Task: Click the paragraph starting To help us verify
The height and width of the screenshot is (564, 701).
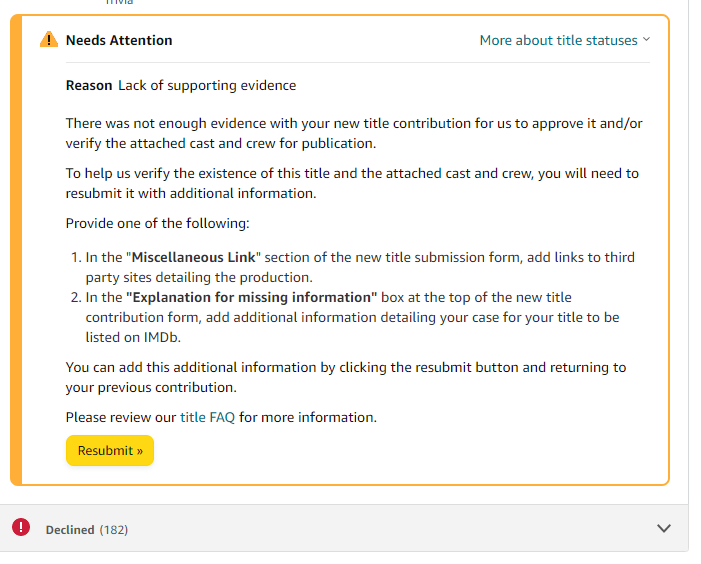Action: tap(350, 183)
